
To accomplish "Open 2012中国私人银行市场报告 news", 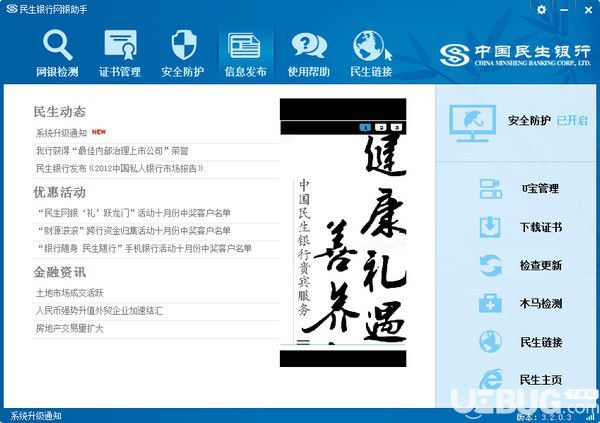I will [120, 168].
